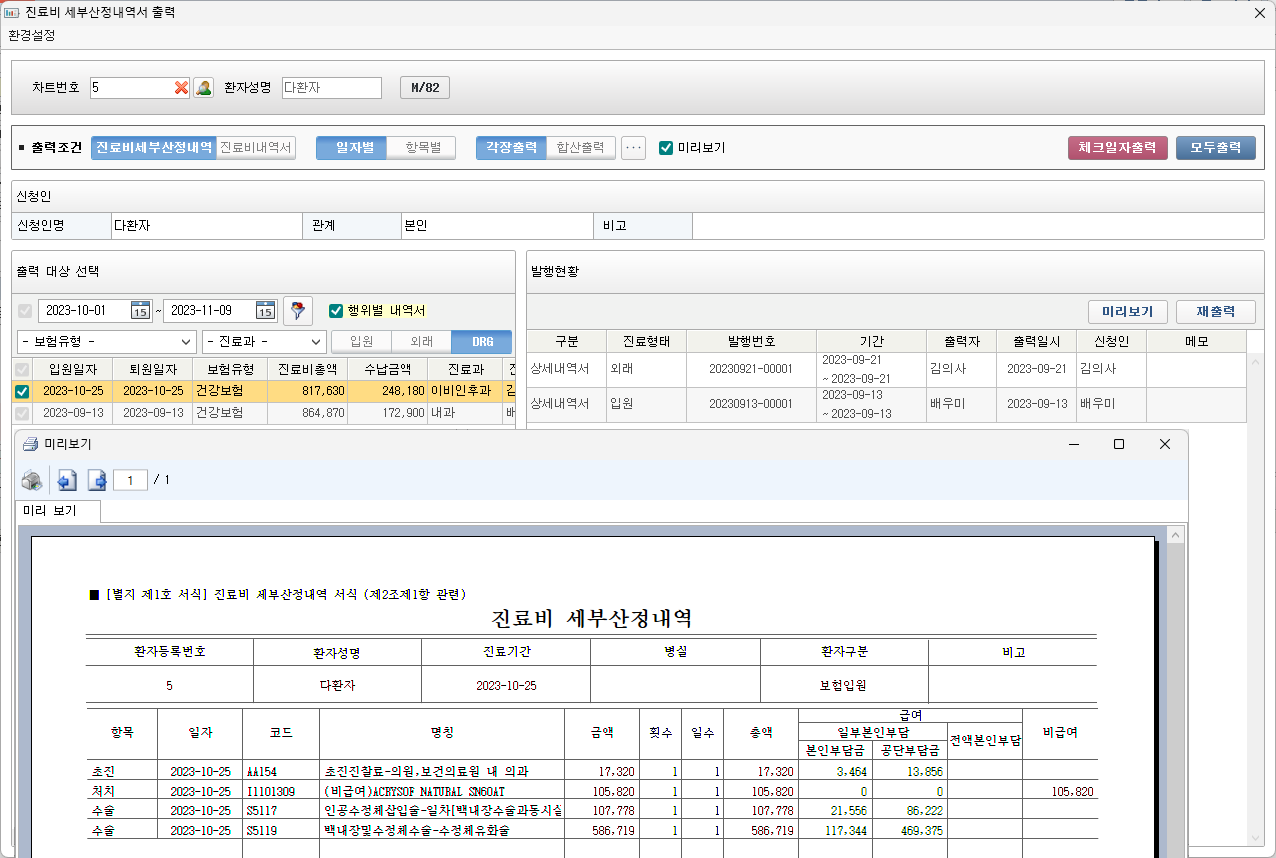Click the funnel filter icon
The width and height of the screenshot is (1276, 858).
[x=297, y=310]
